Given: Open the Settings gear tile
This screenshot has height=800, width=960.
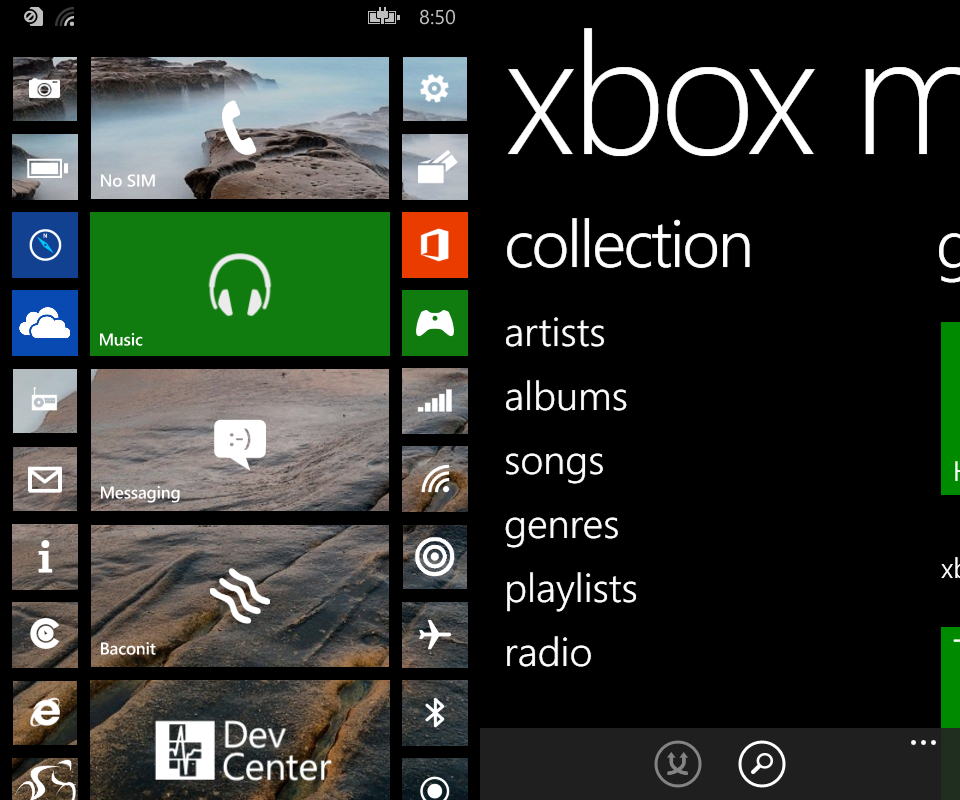Looking at the screenshot, I should click(x=435, y=90).
